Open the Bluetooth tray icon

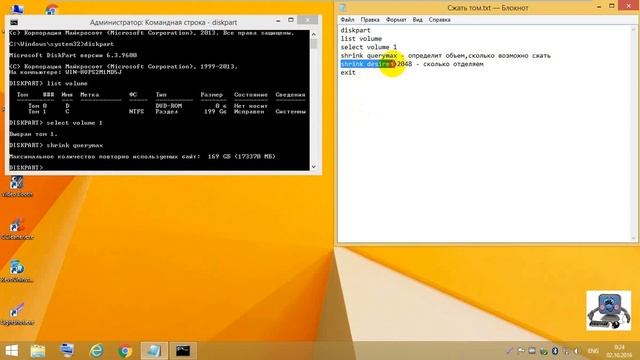(x=555, y=351)
